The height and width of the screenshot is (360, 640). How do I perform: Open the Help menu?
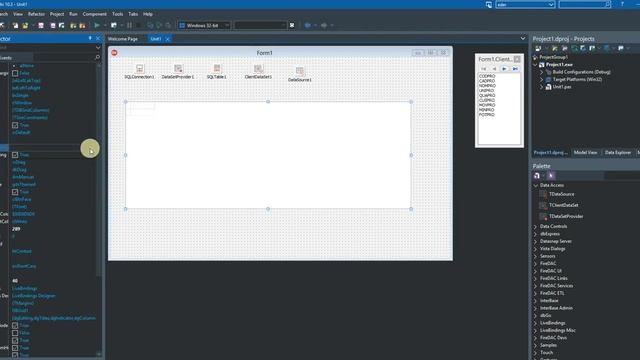(x=148, y=14)
